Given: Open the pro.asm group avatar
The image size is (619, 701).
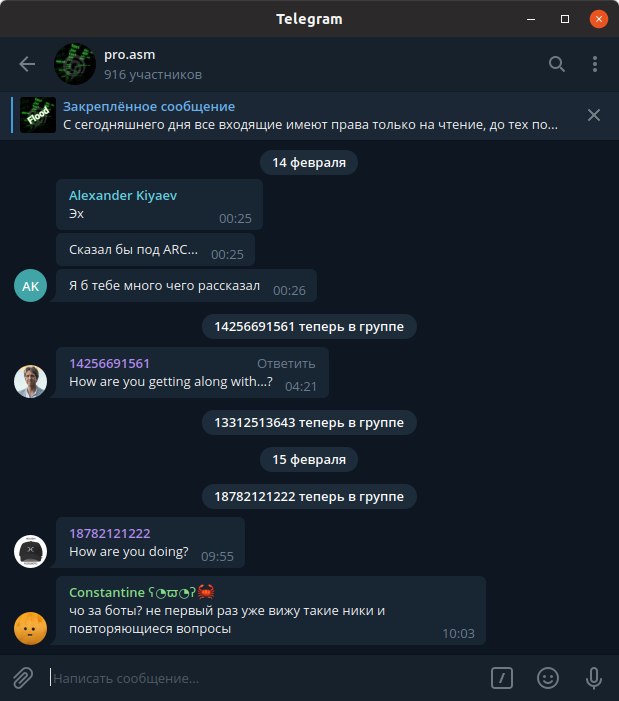Looking at the screenshot, I should click(75, 64).
